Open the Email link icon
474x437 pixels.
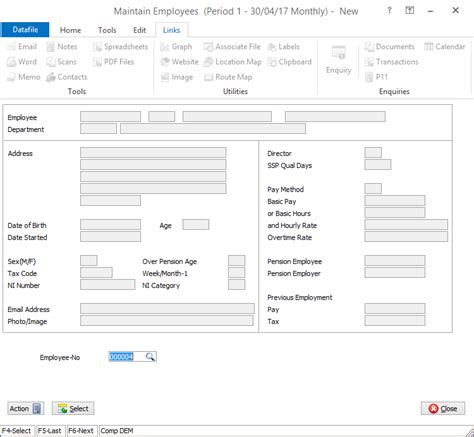click(12, 47)
